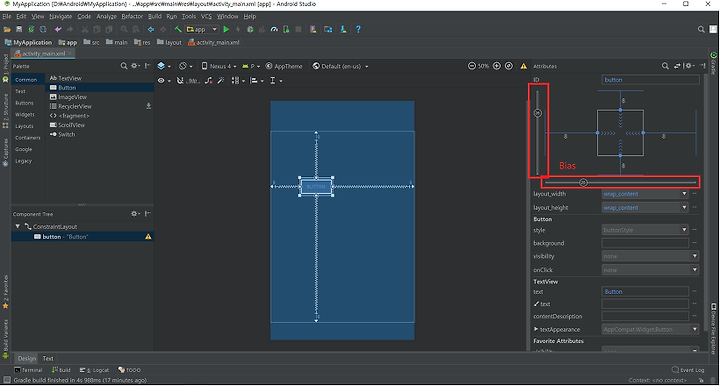Open the Tools menu
Screen dimensions: 720x386
[x=189, y=17]
